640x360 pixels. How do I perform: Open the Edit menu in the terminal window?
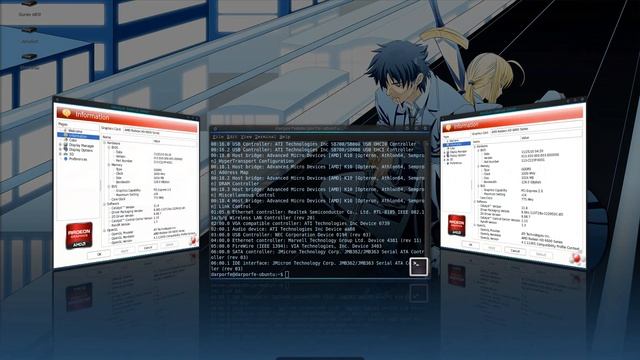(232, 137)
